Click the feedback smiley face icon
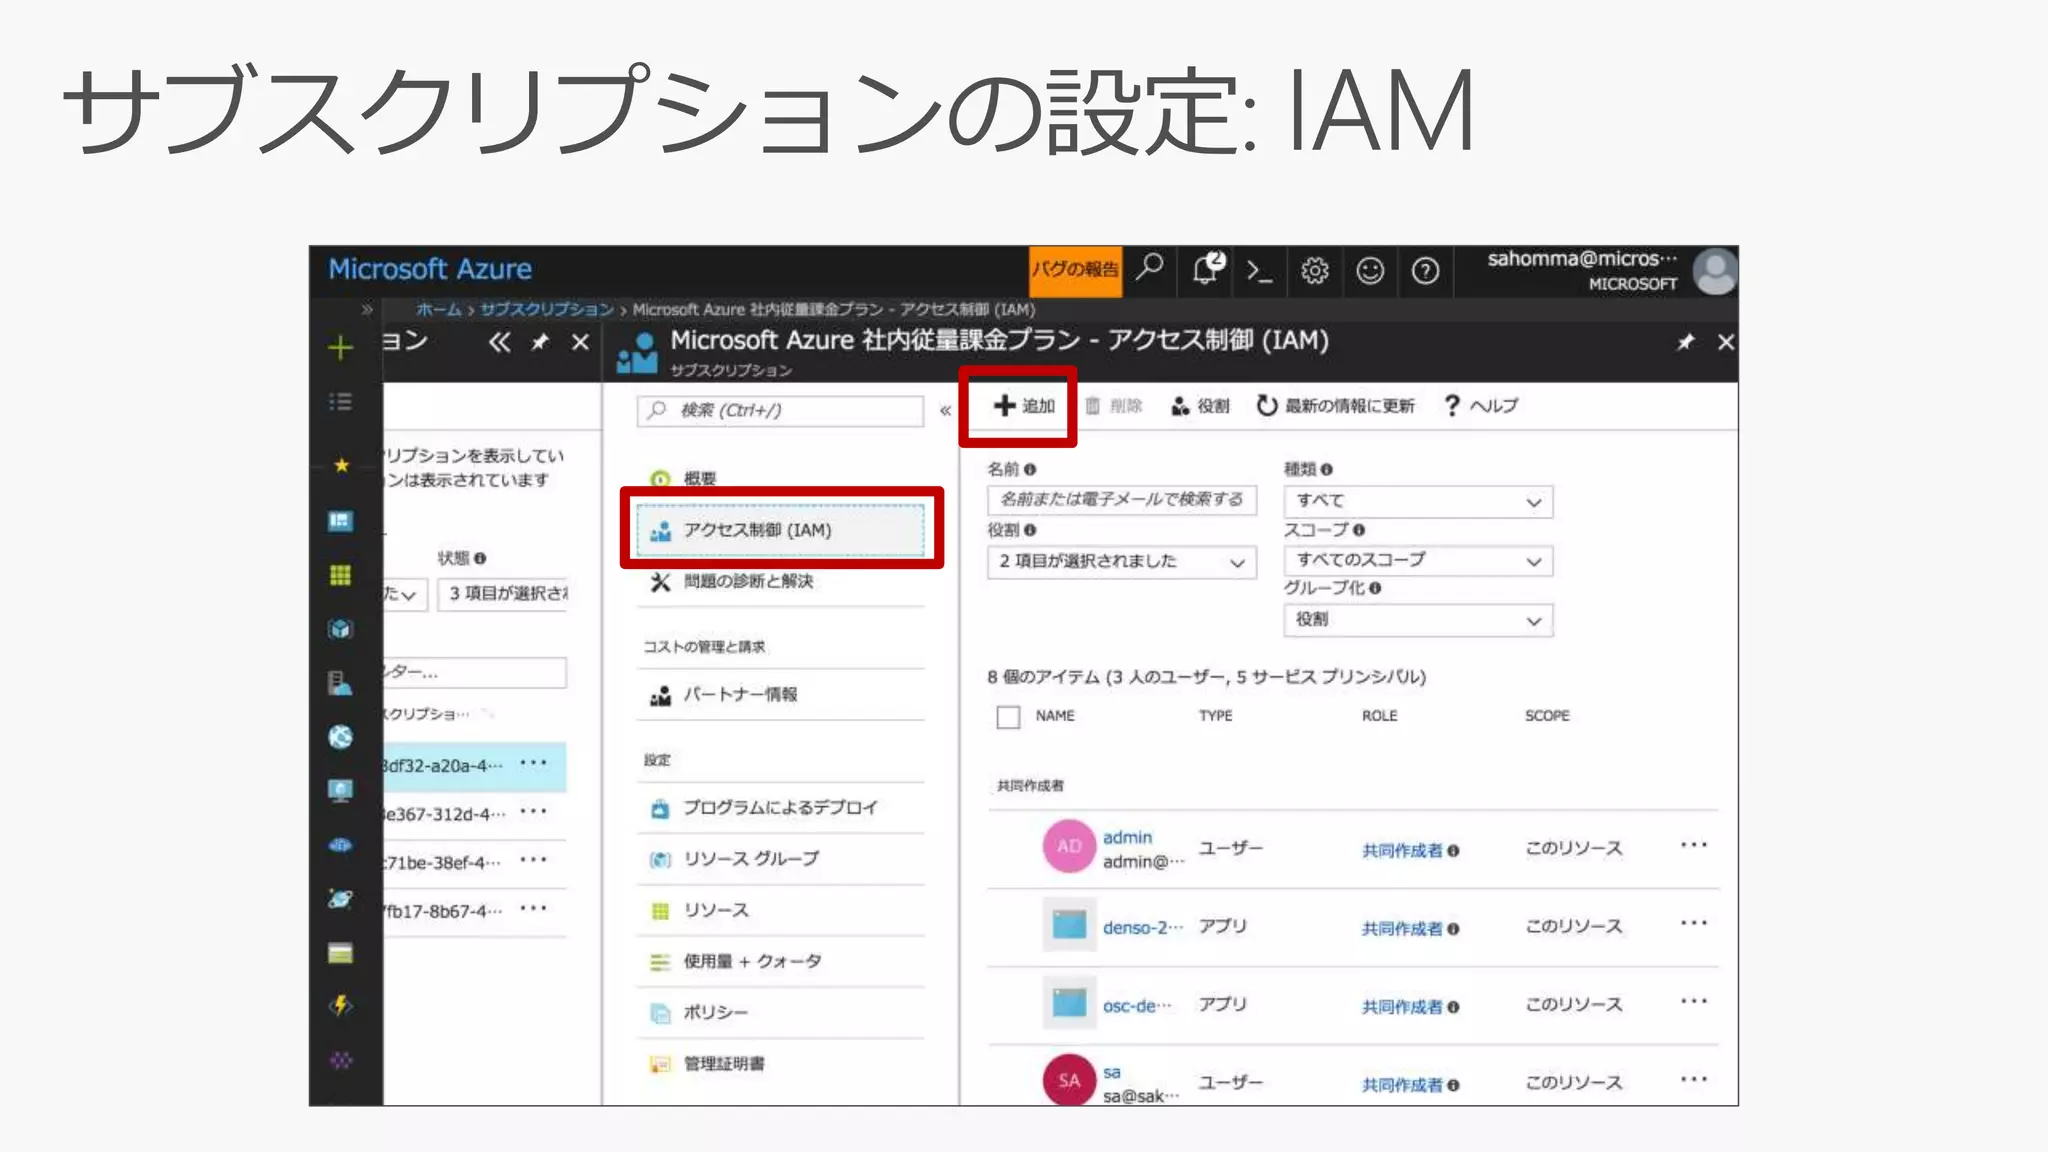This screenshot has height=1152, width=2048. (1369, 271)
